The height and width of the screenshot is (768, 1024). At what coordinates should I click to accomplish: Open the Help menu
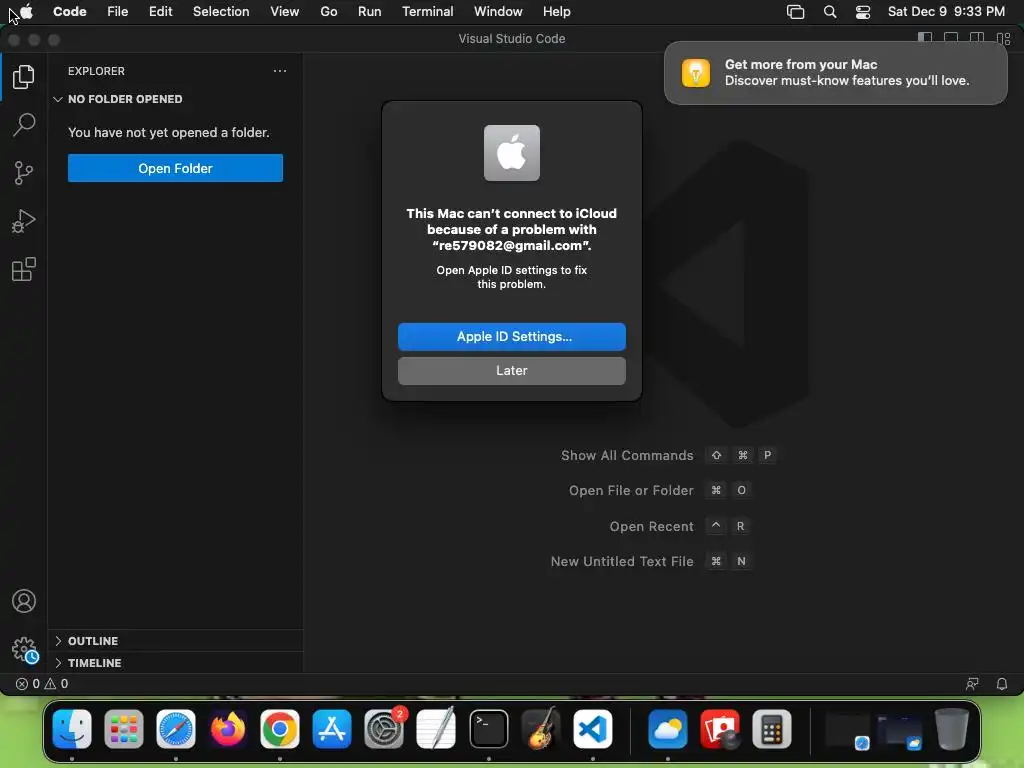click(x=556, y=11)
